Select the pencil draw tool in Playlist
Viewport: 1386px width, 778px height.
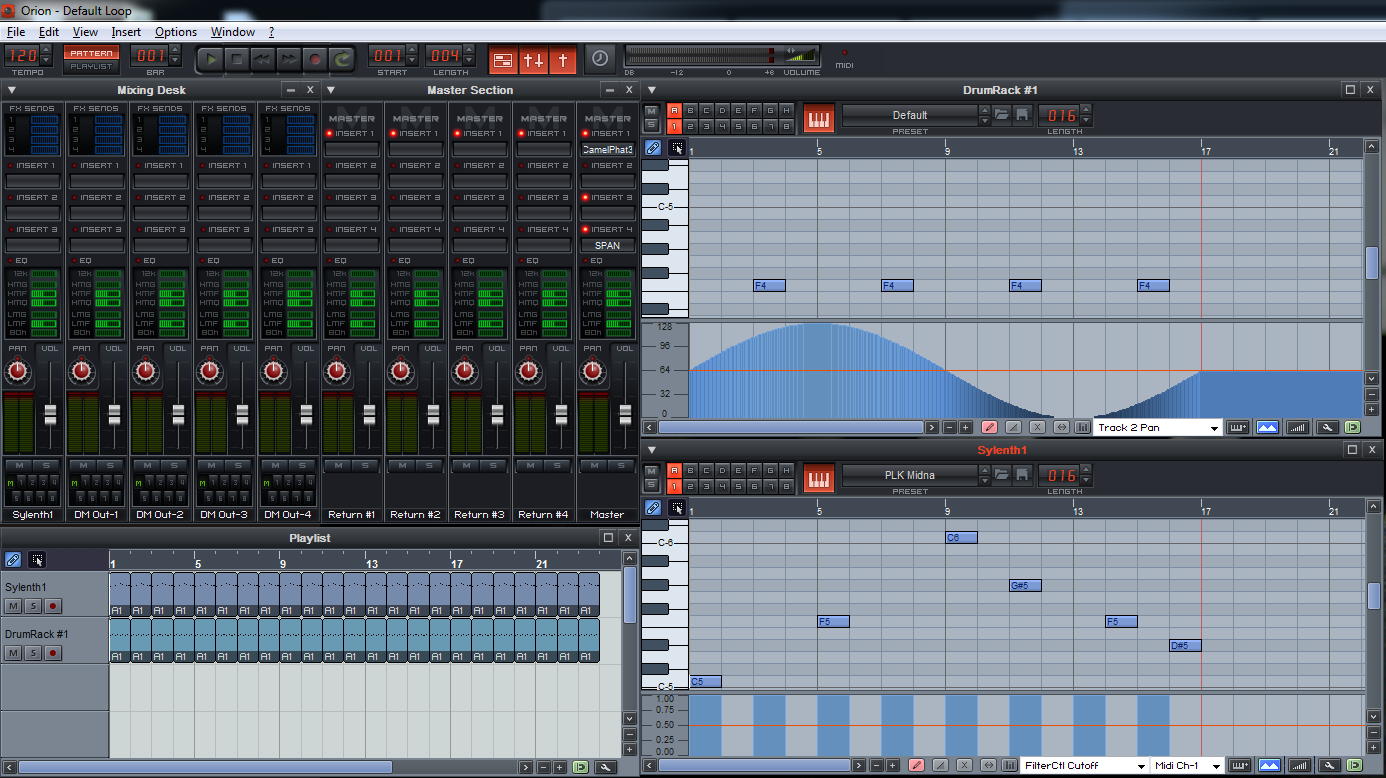13,560
